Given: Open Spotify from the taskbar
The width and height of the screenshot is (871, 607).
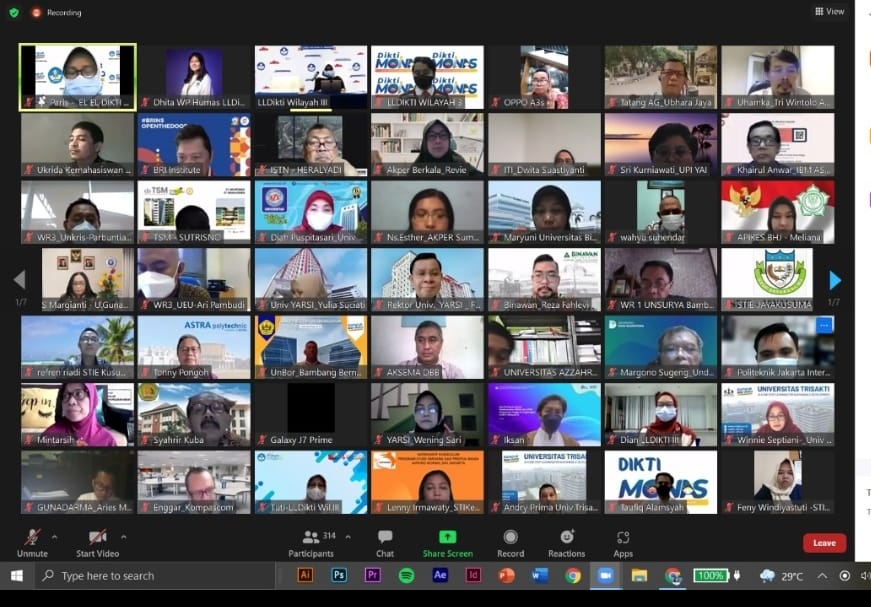Looking at the screenshot, I should click(x=406, y=575).
